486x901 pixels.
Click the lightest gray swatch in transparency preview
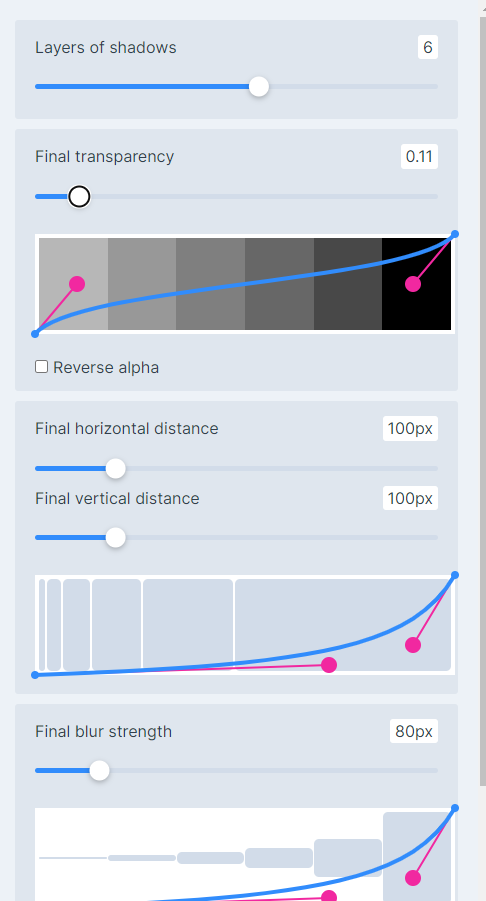74,284
